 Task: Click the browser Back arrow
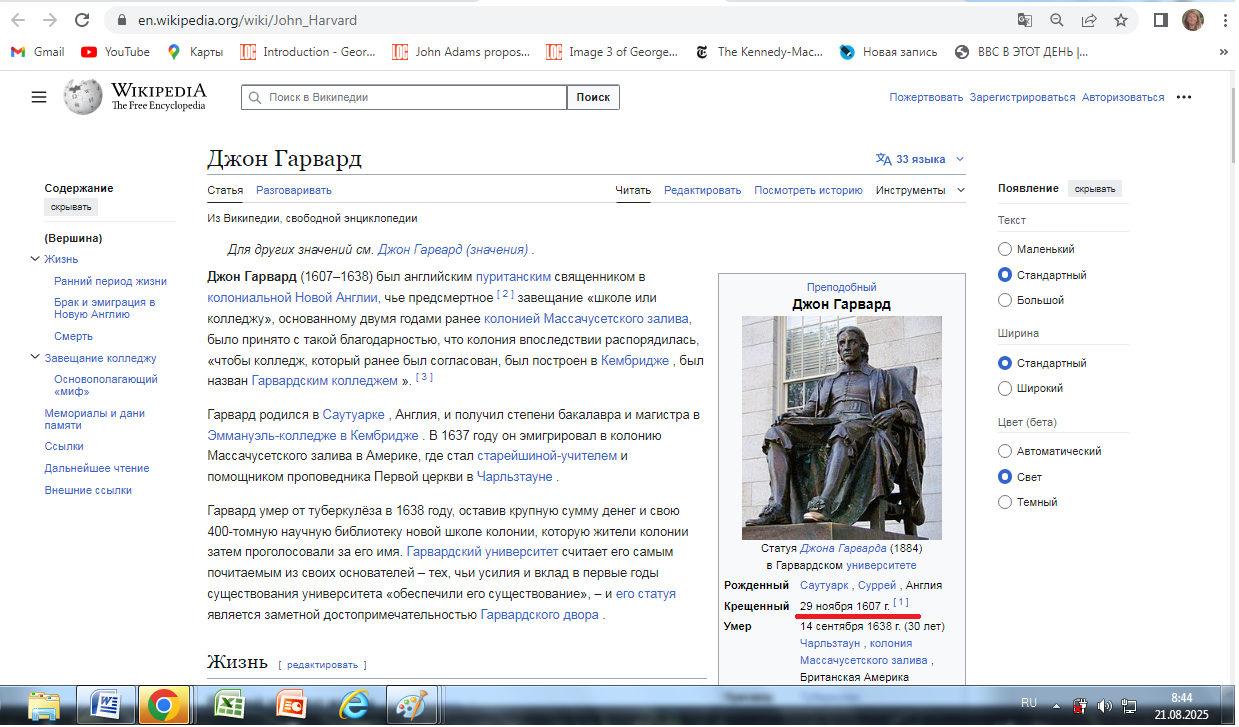18,20
